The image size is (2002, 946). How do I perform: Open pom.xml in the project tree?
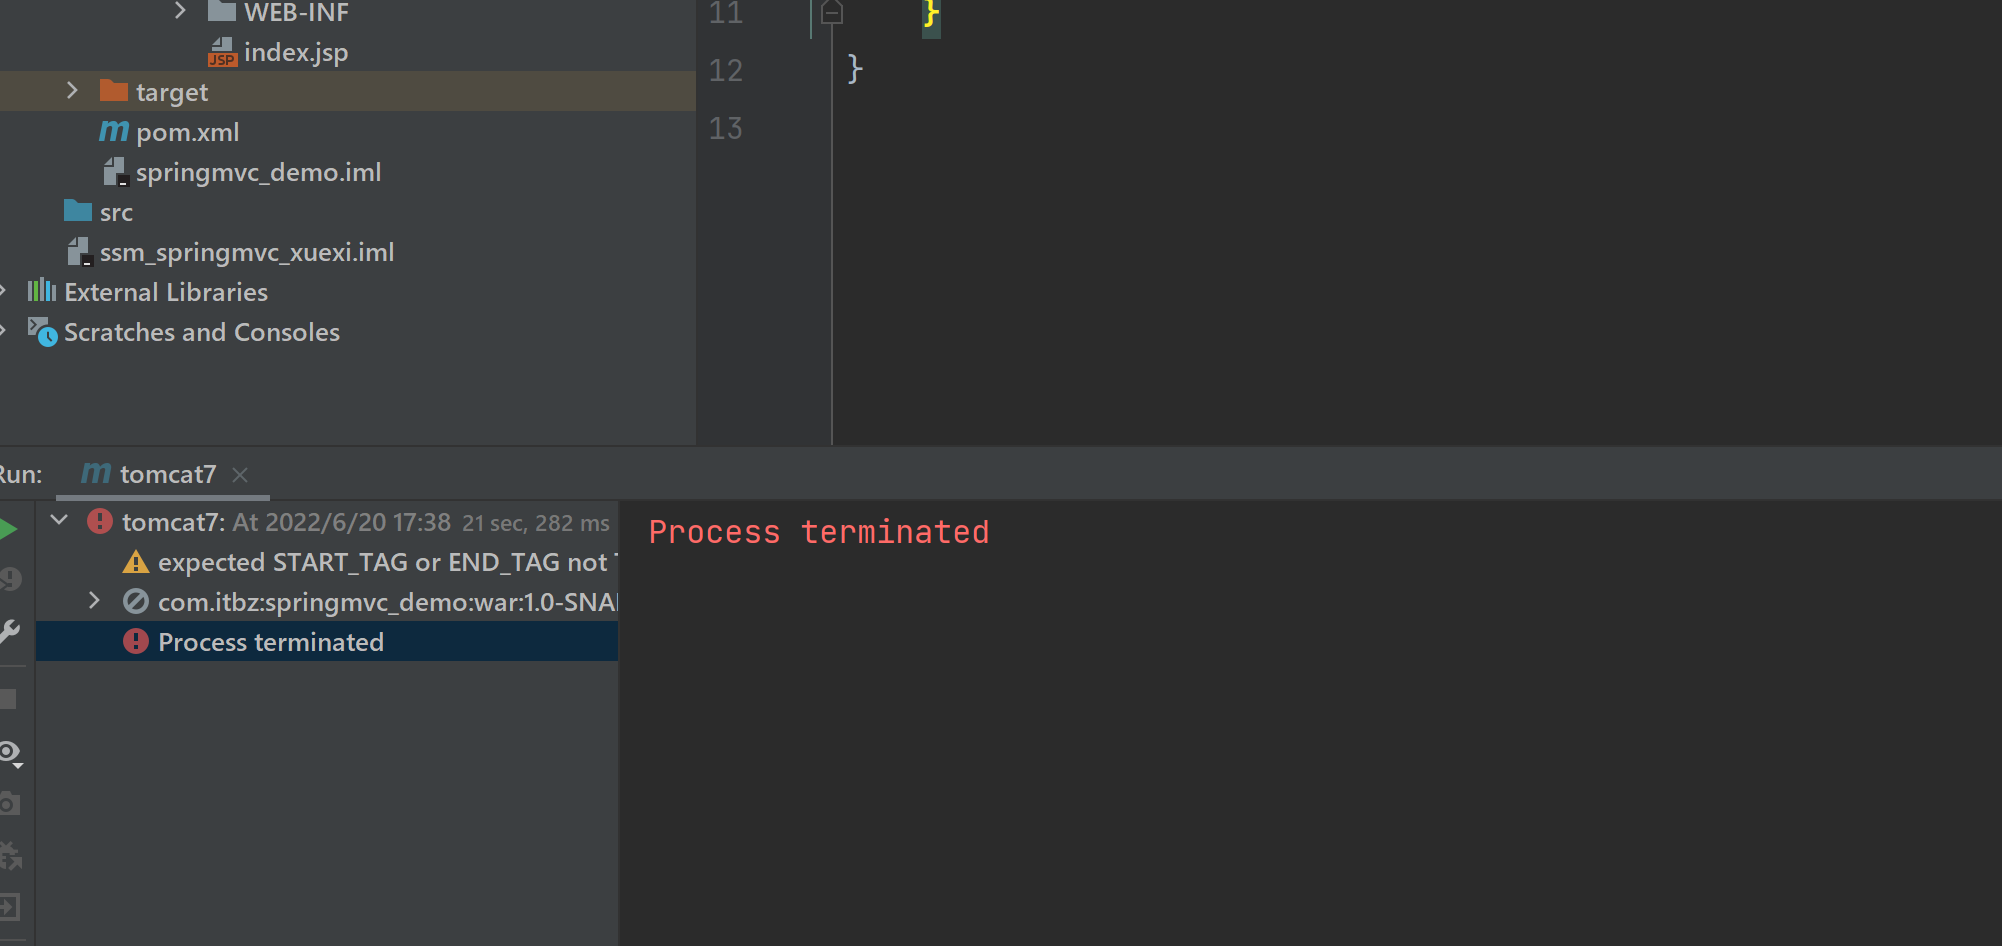(187, 132)
